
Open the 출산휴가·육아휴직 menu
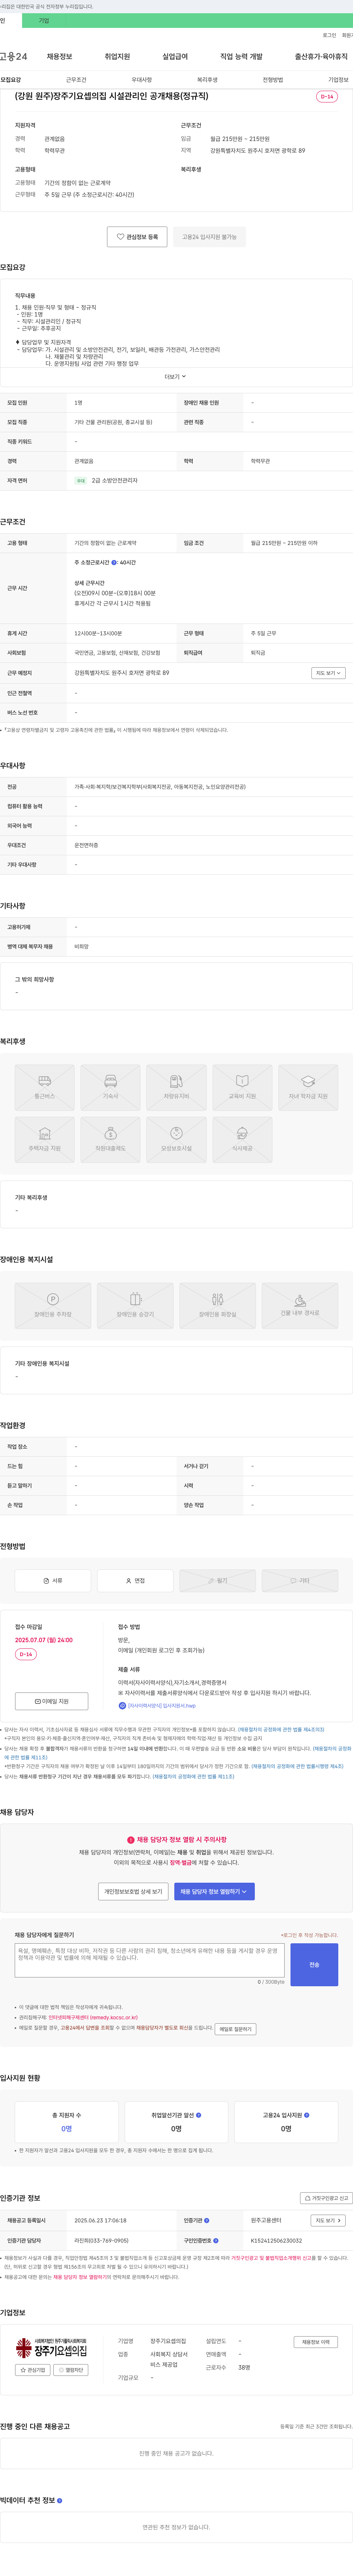tap(321, 57)
